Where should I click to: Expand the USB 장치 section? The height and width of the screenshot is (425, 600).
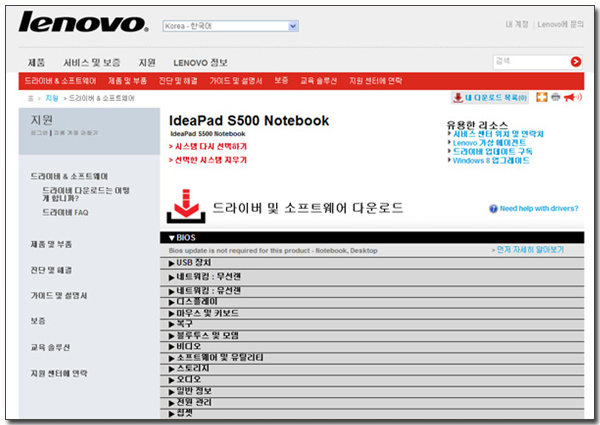click(372, 263)
